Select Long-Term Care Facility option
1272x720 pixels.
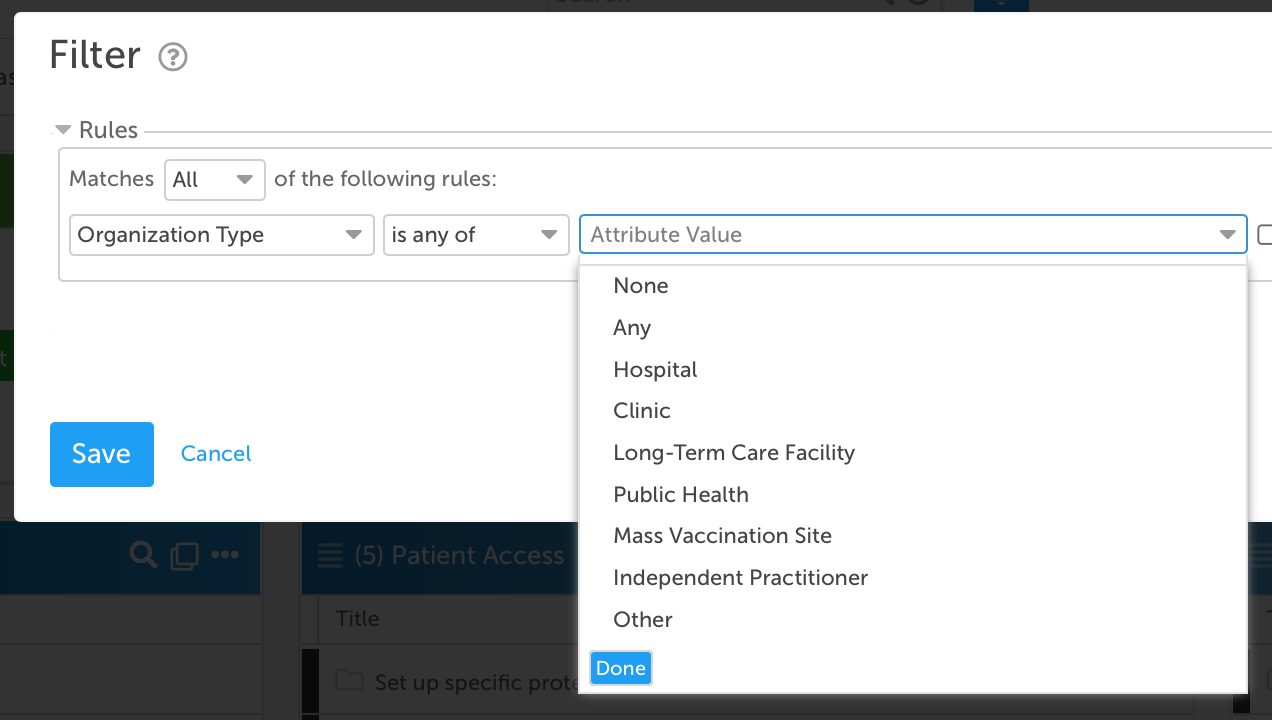[734, 453]
